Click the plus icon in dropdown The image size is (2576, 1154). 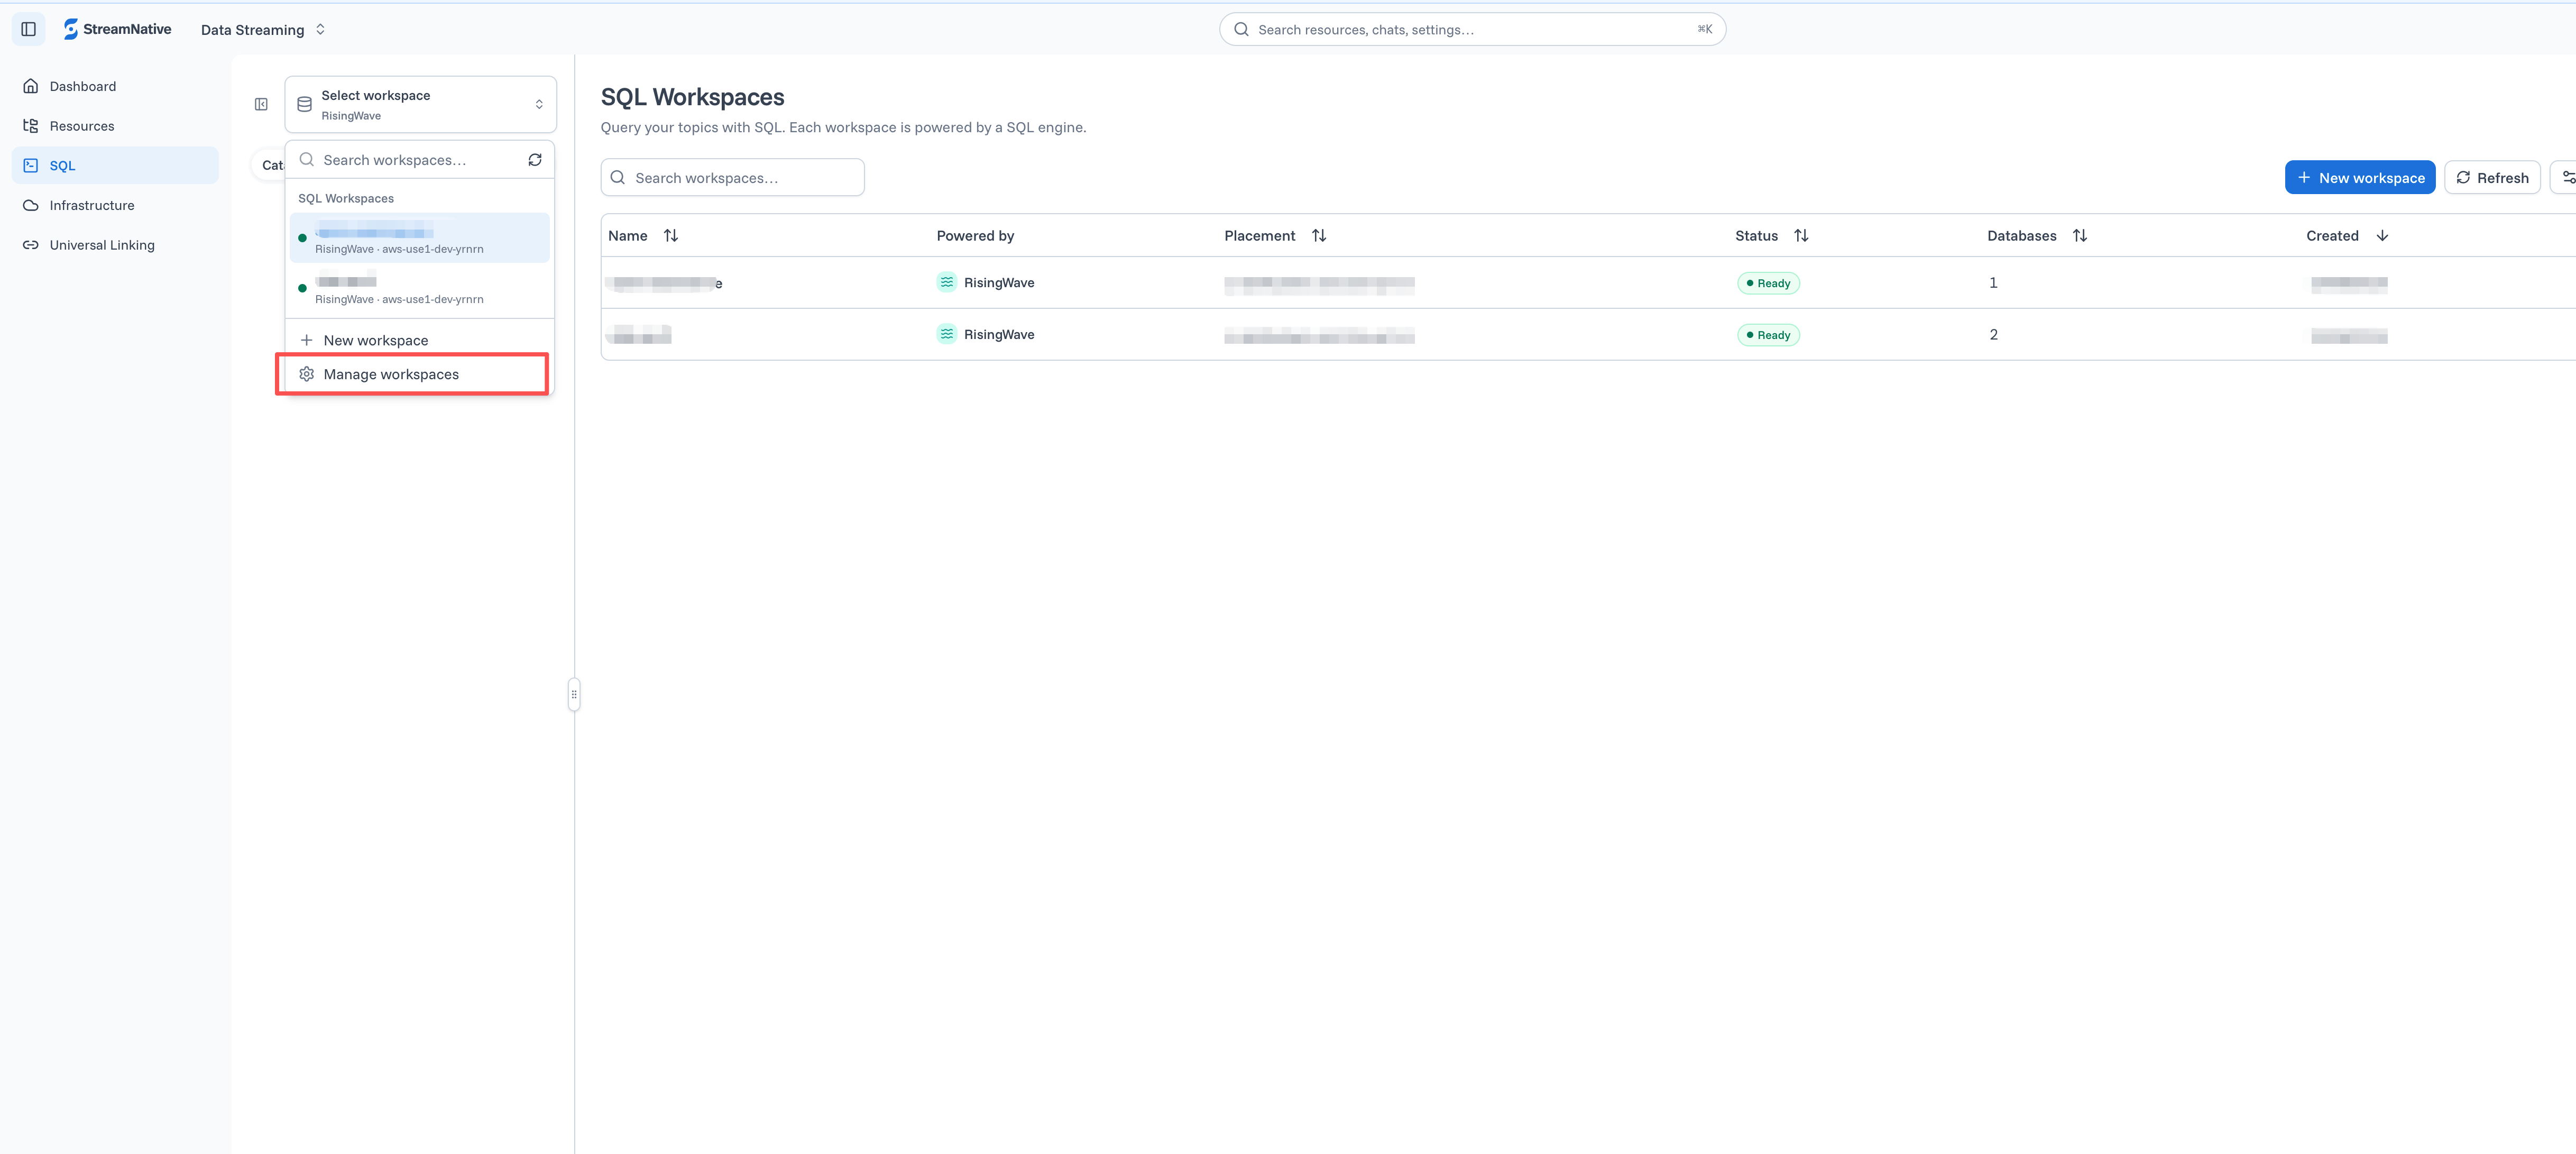pos(307,340)
